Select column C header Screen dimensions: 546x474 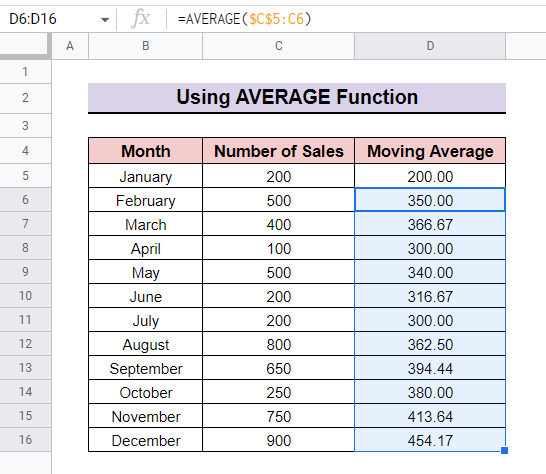279,46
